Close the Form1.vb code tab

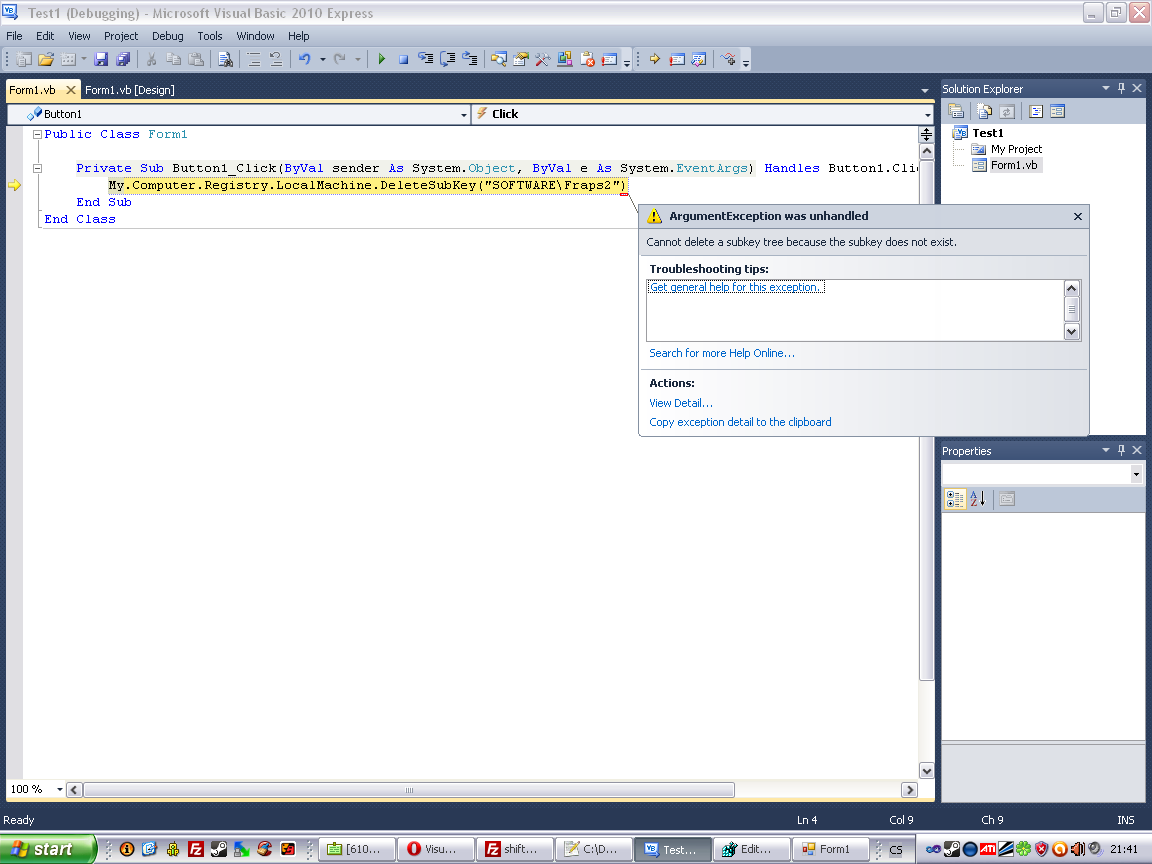(71, 90)
